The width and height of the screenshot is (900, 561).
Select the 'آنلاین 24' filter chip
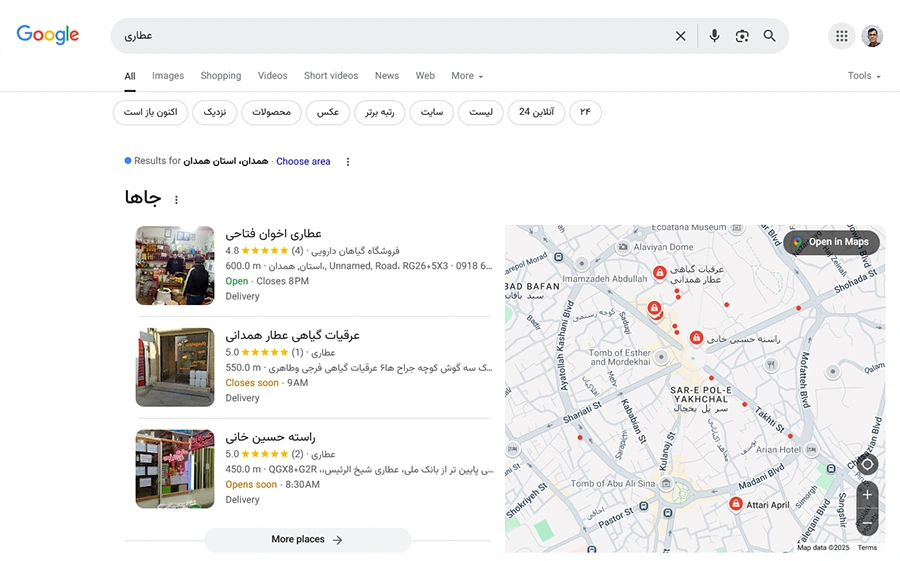click(x=536, y=112)
